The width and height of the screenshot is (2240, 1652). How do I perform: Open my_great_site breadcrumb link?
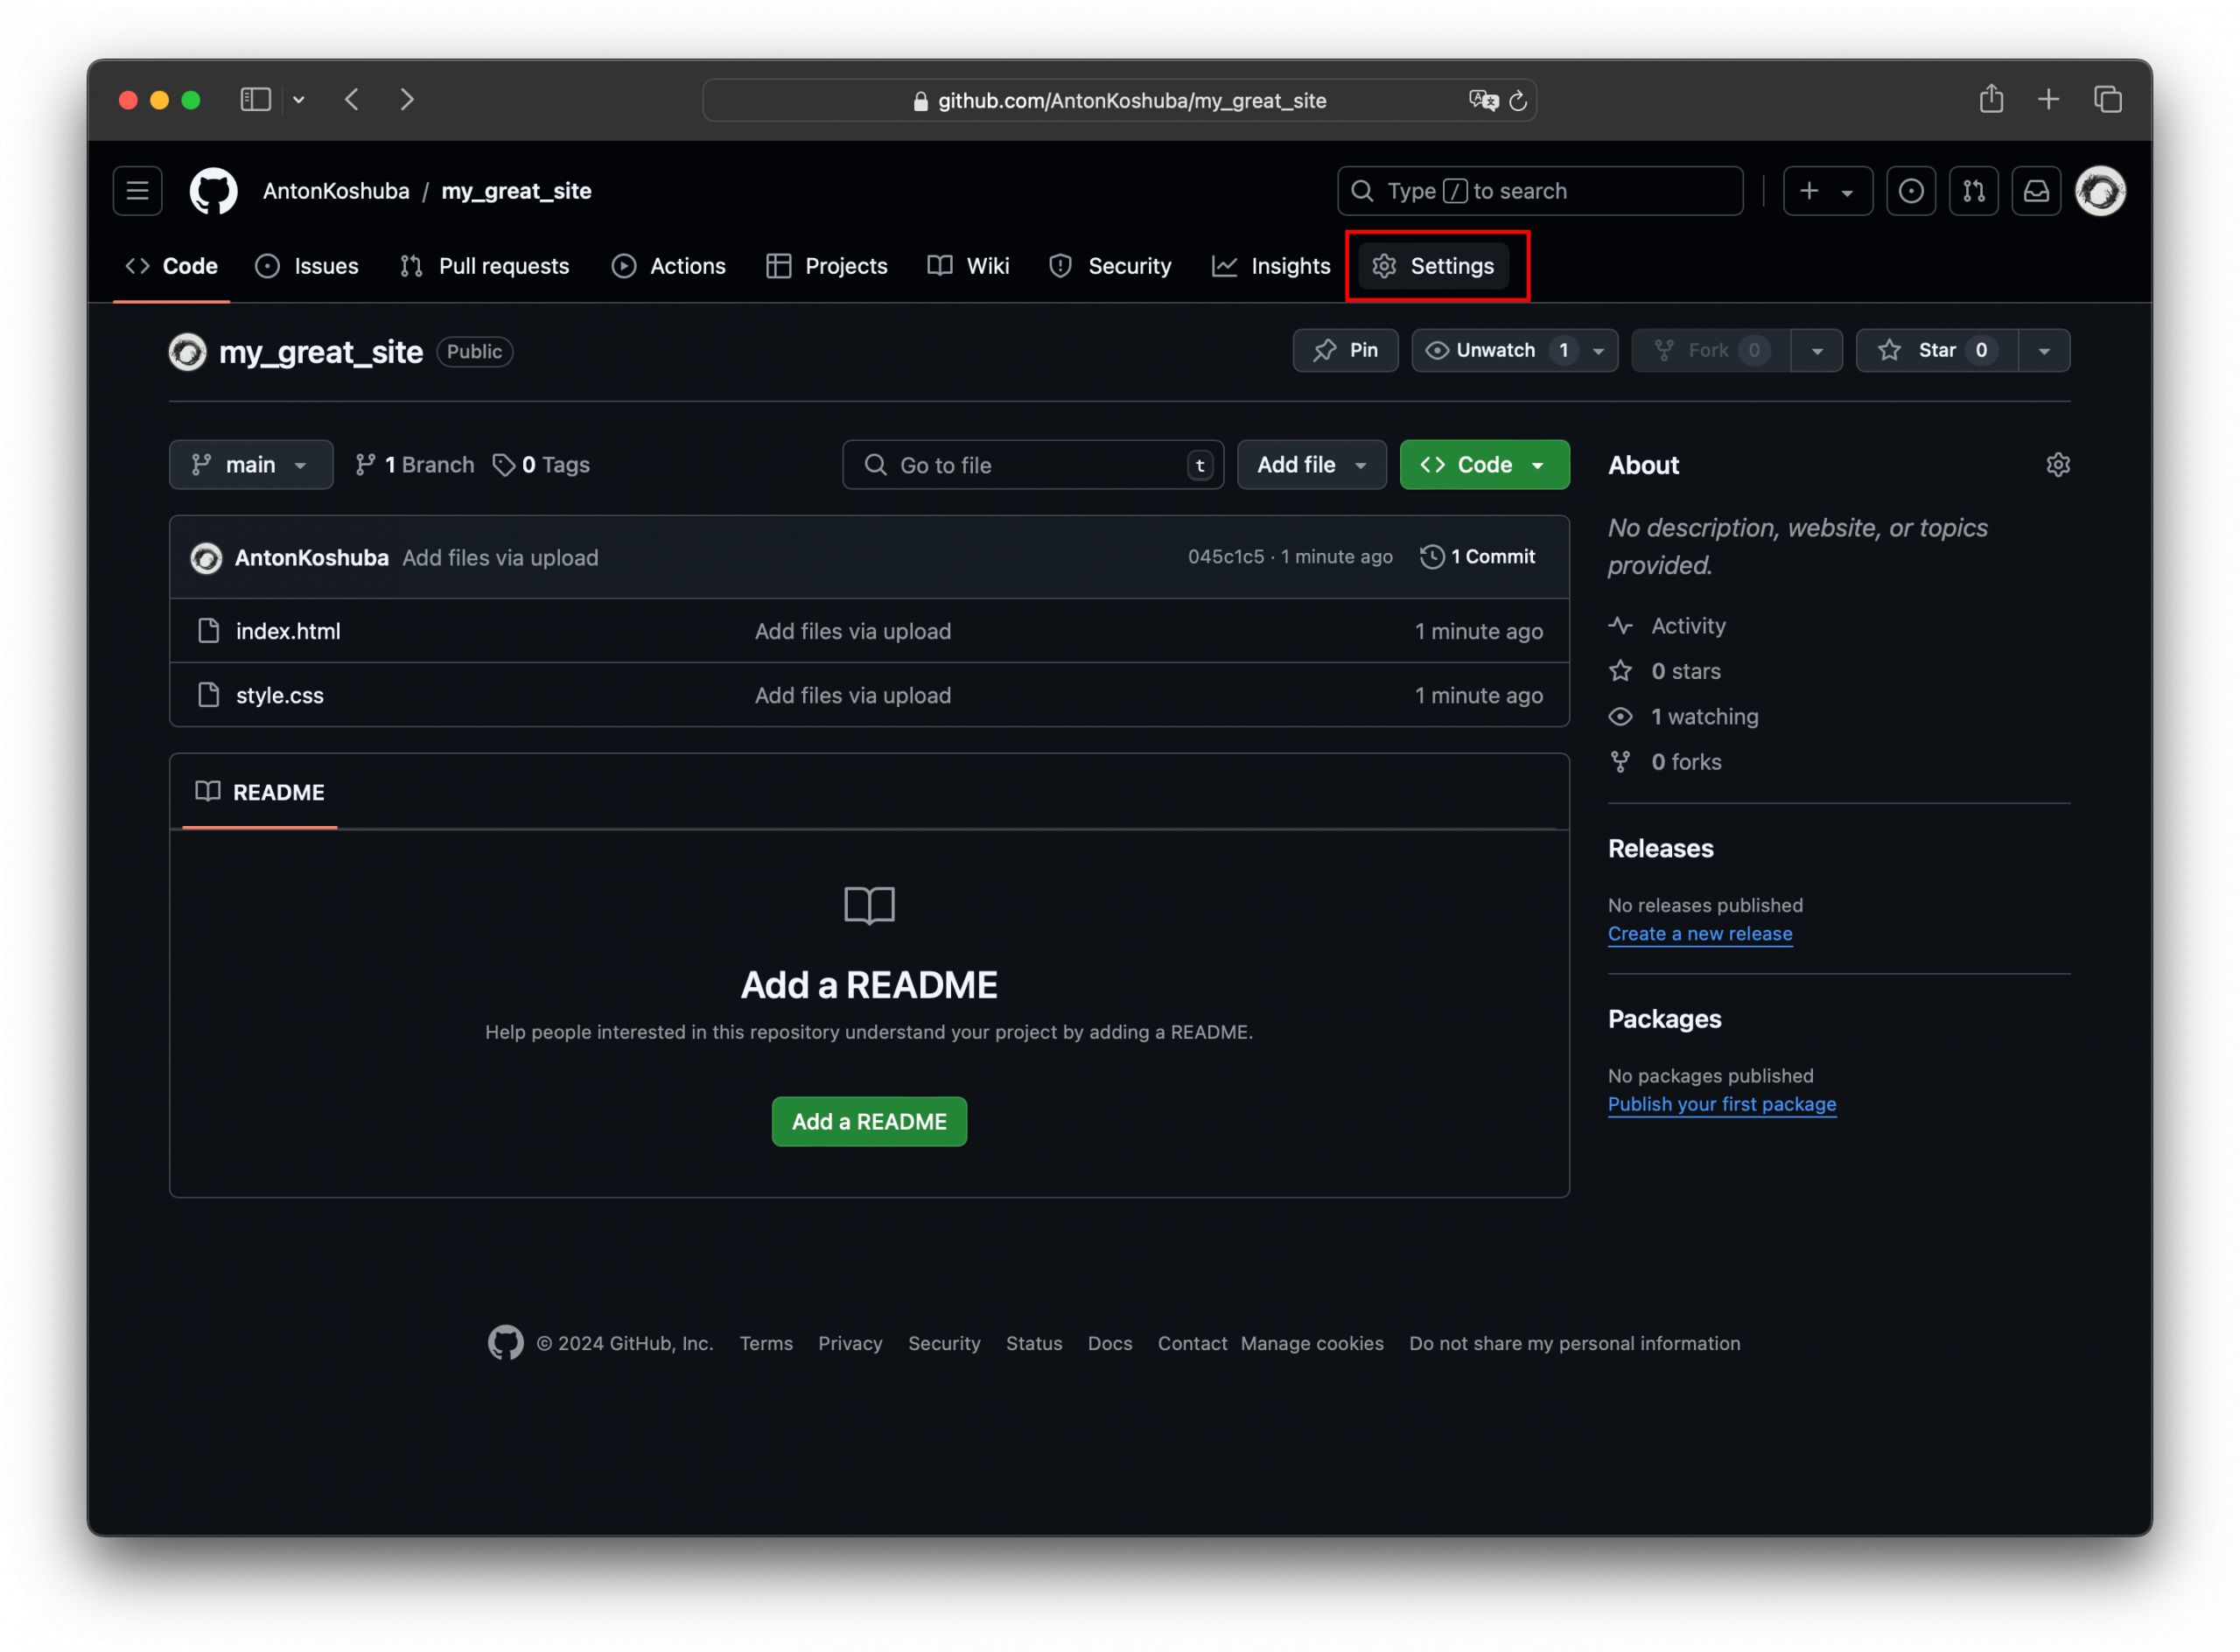pos(516,191)
